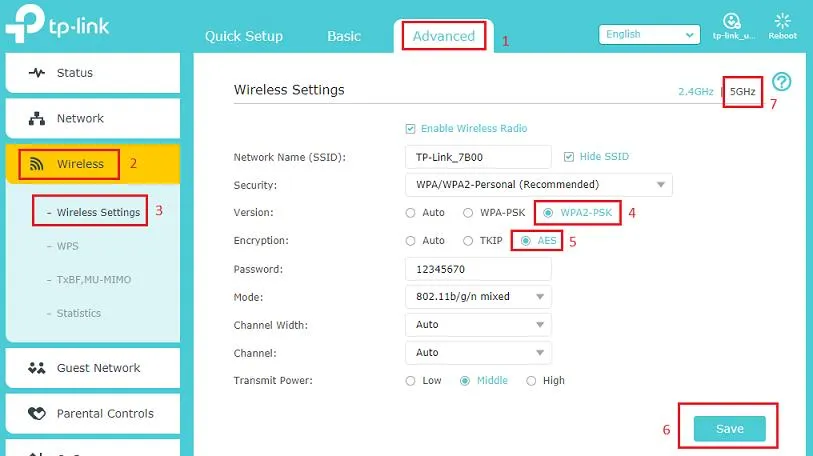This screenshot has height=456, width=813.
Task: Open Wireless Settings submenu item
Action: tap(98, 213)
